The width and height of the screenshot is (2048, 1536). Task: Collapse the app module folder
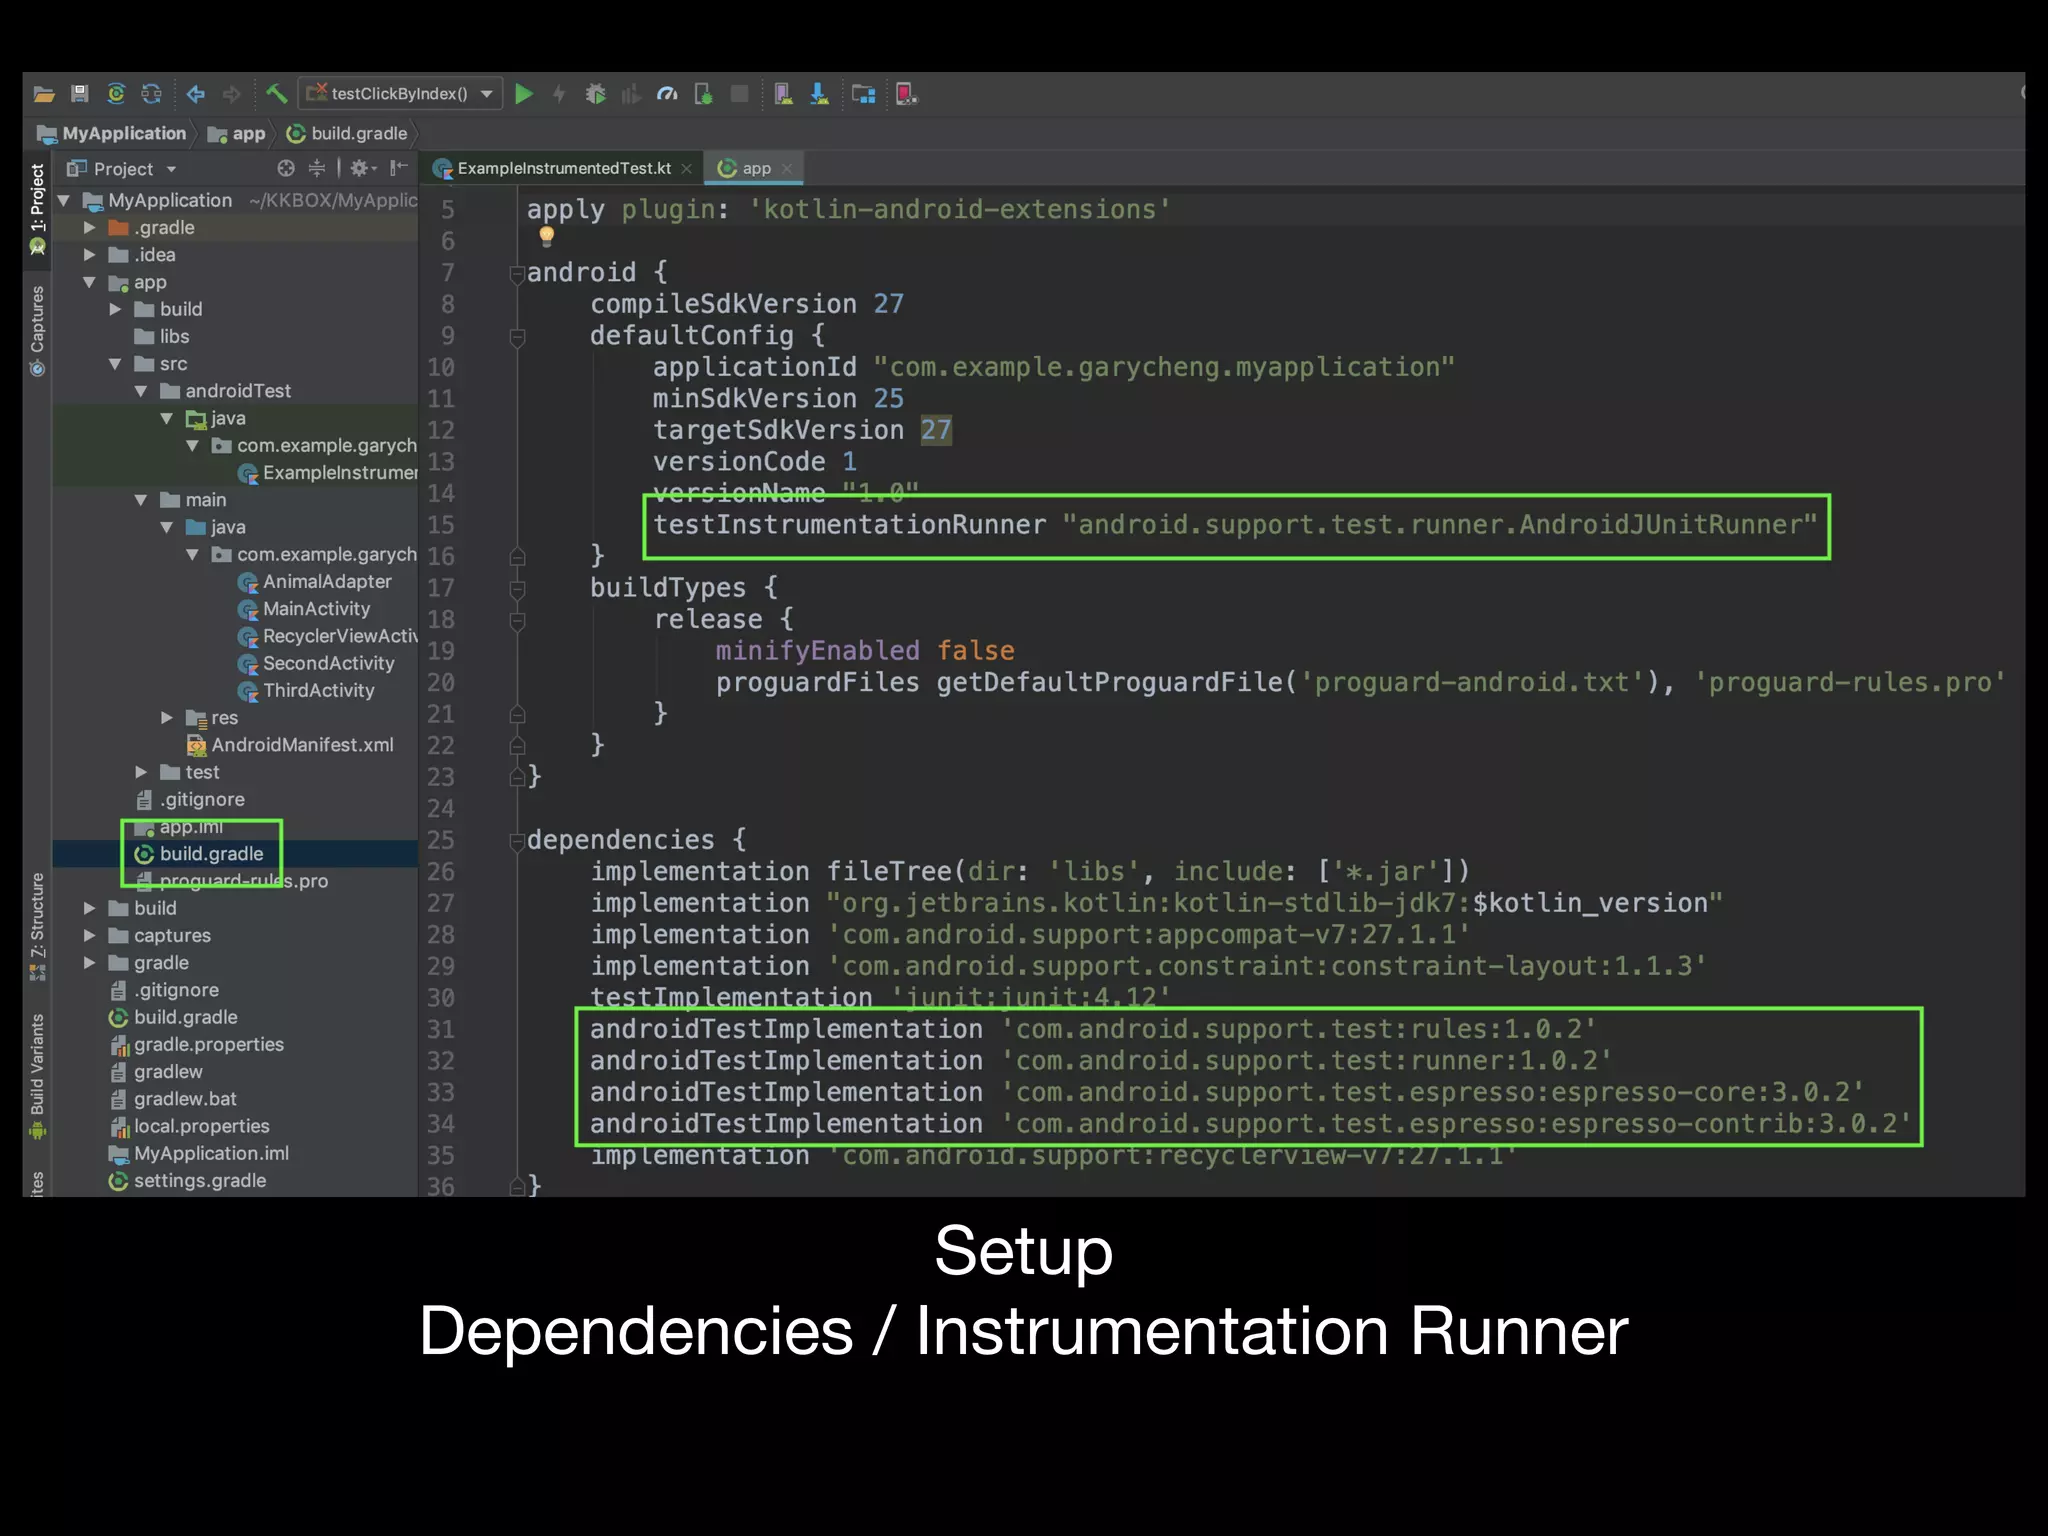click(x=90, y=282)
